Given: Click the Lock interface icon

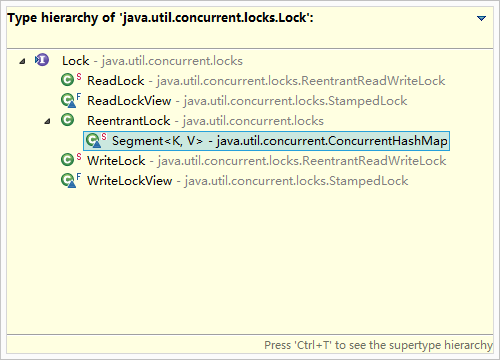Looking at the screenshot, I should [x=42, y=60].
